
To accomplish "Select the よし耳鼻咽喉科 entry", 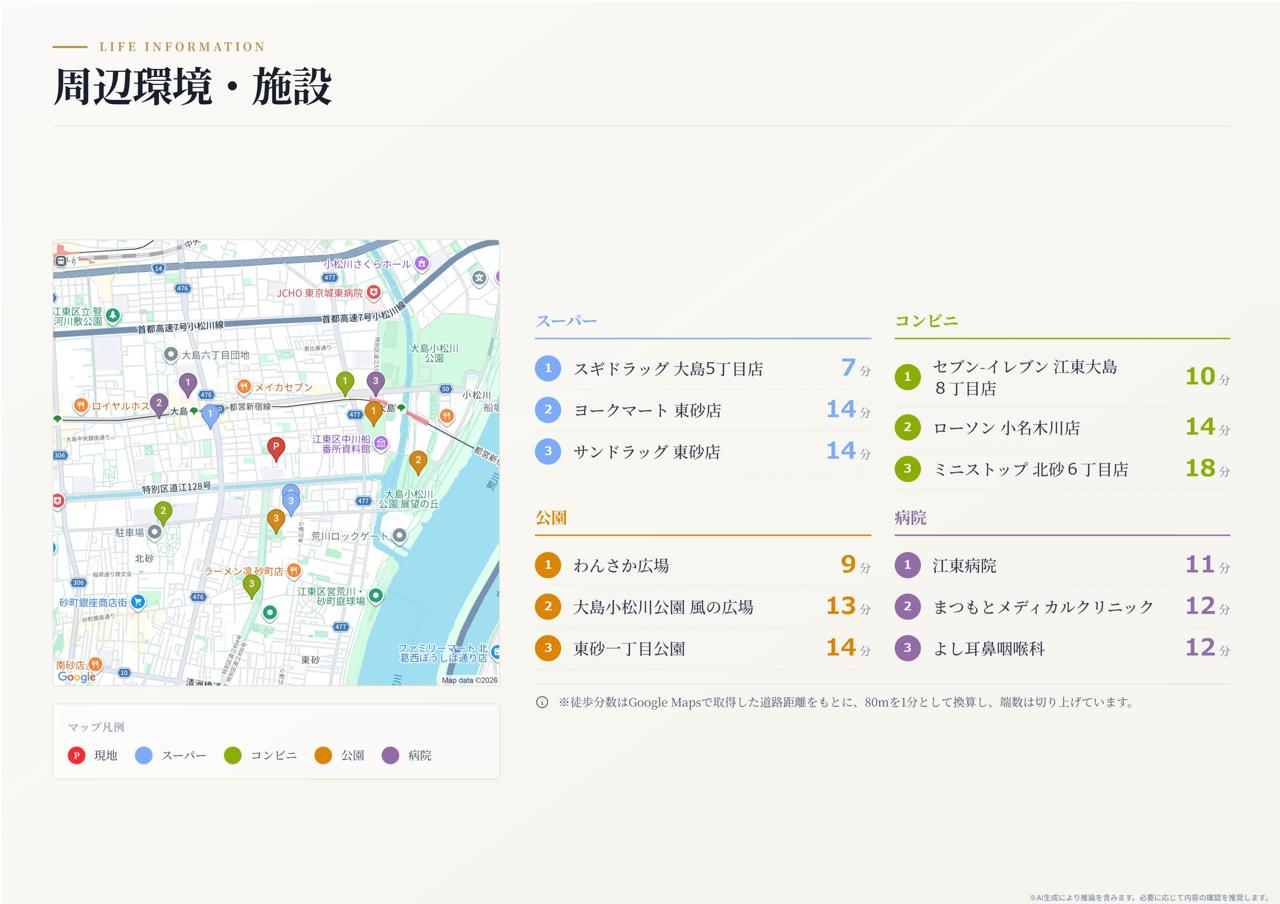I will tap(1062, 648).
